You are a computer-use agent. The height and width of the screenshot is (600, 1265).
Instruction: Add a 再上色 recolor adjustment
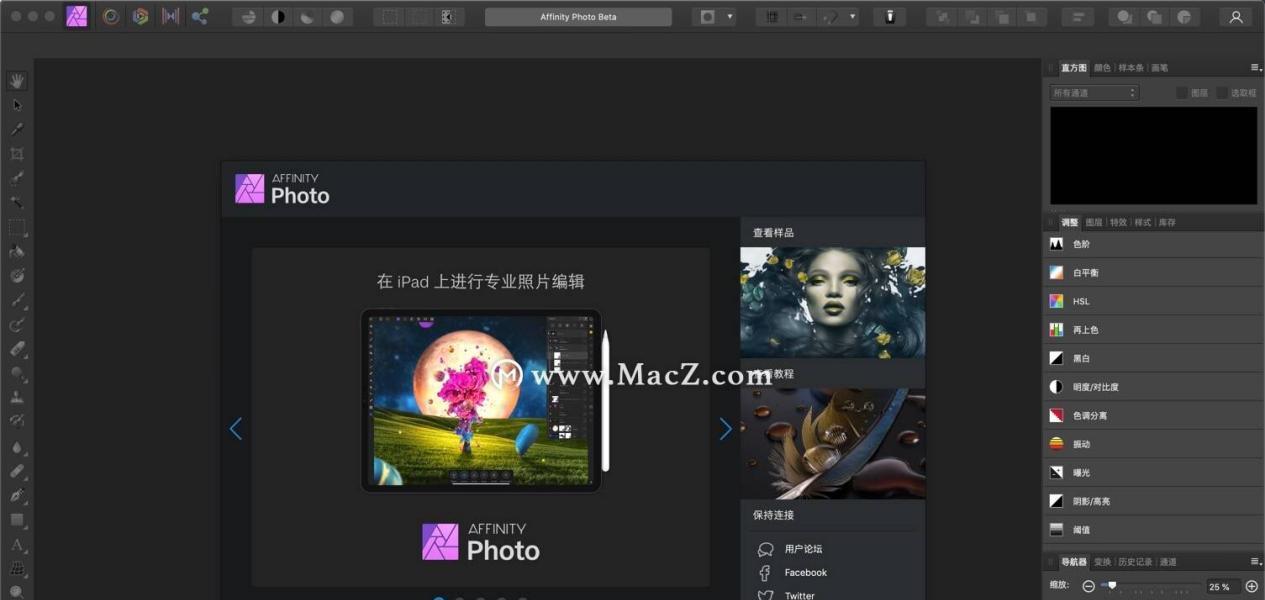[1153, 329]
